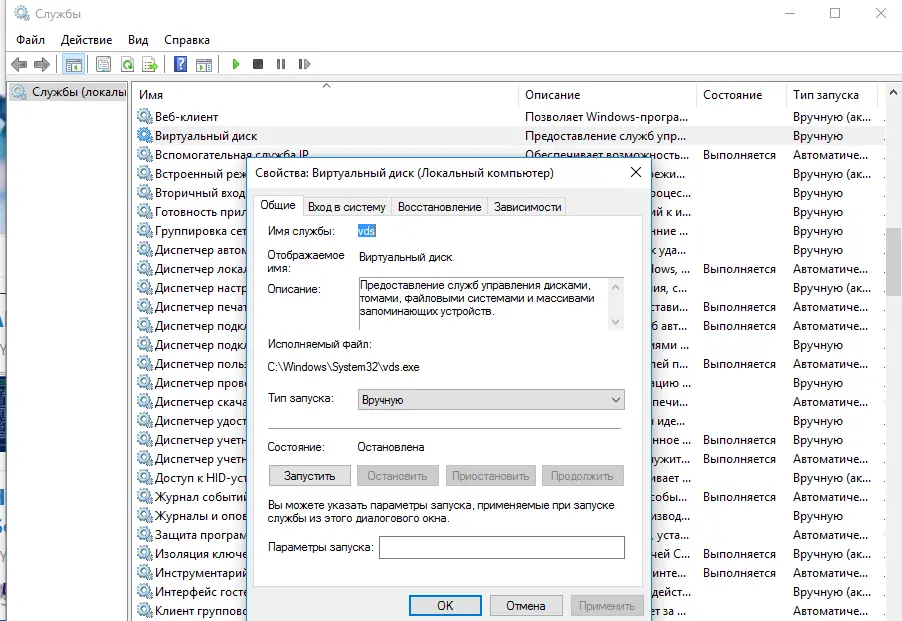902x621 pixels.
Task: Click gear icon beside Защита програм
Action: [144, 534]
